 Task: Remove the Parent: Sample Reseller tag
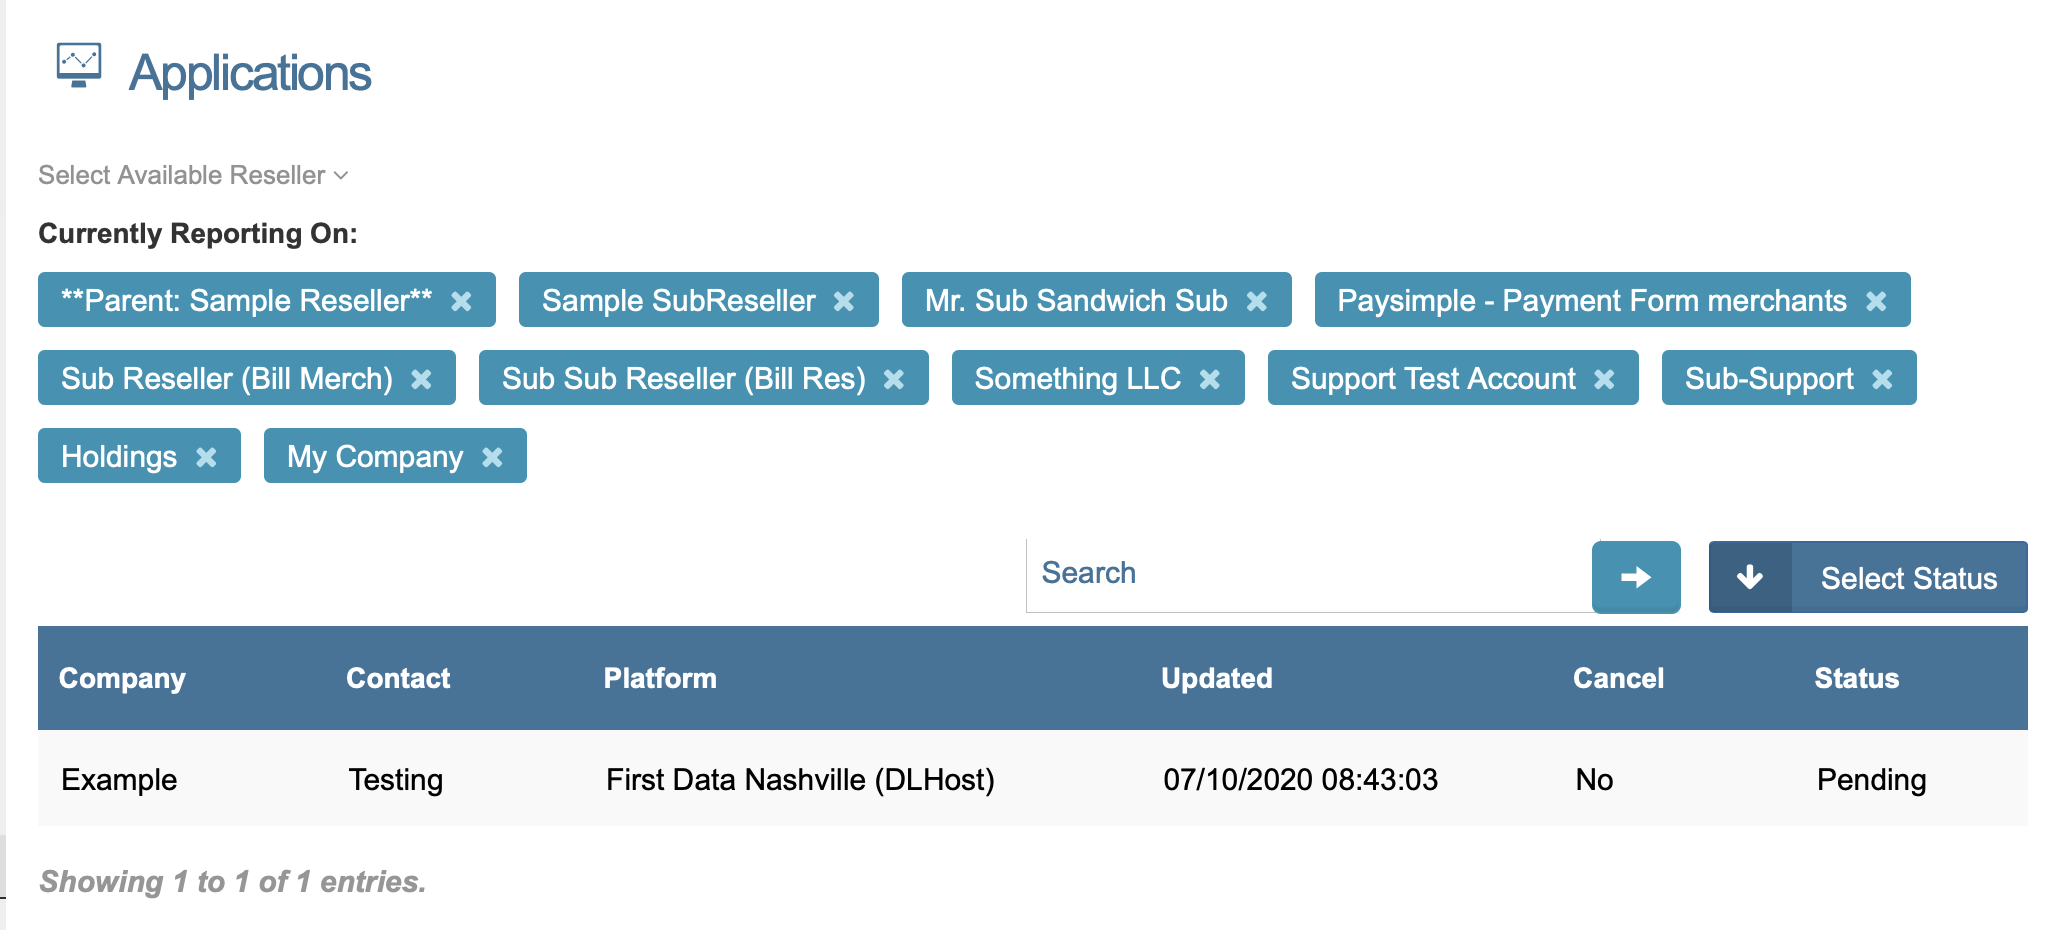pos(461,301)
